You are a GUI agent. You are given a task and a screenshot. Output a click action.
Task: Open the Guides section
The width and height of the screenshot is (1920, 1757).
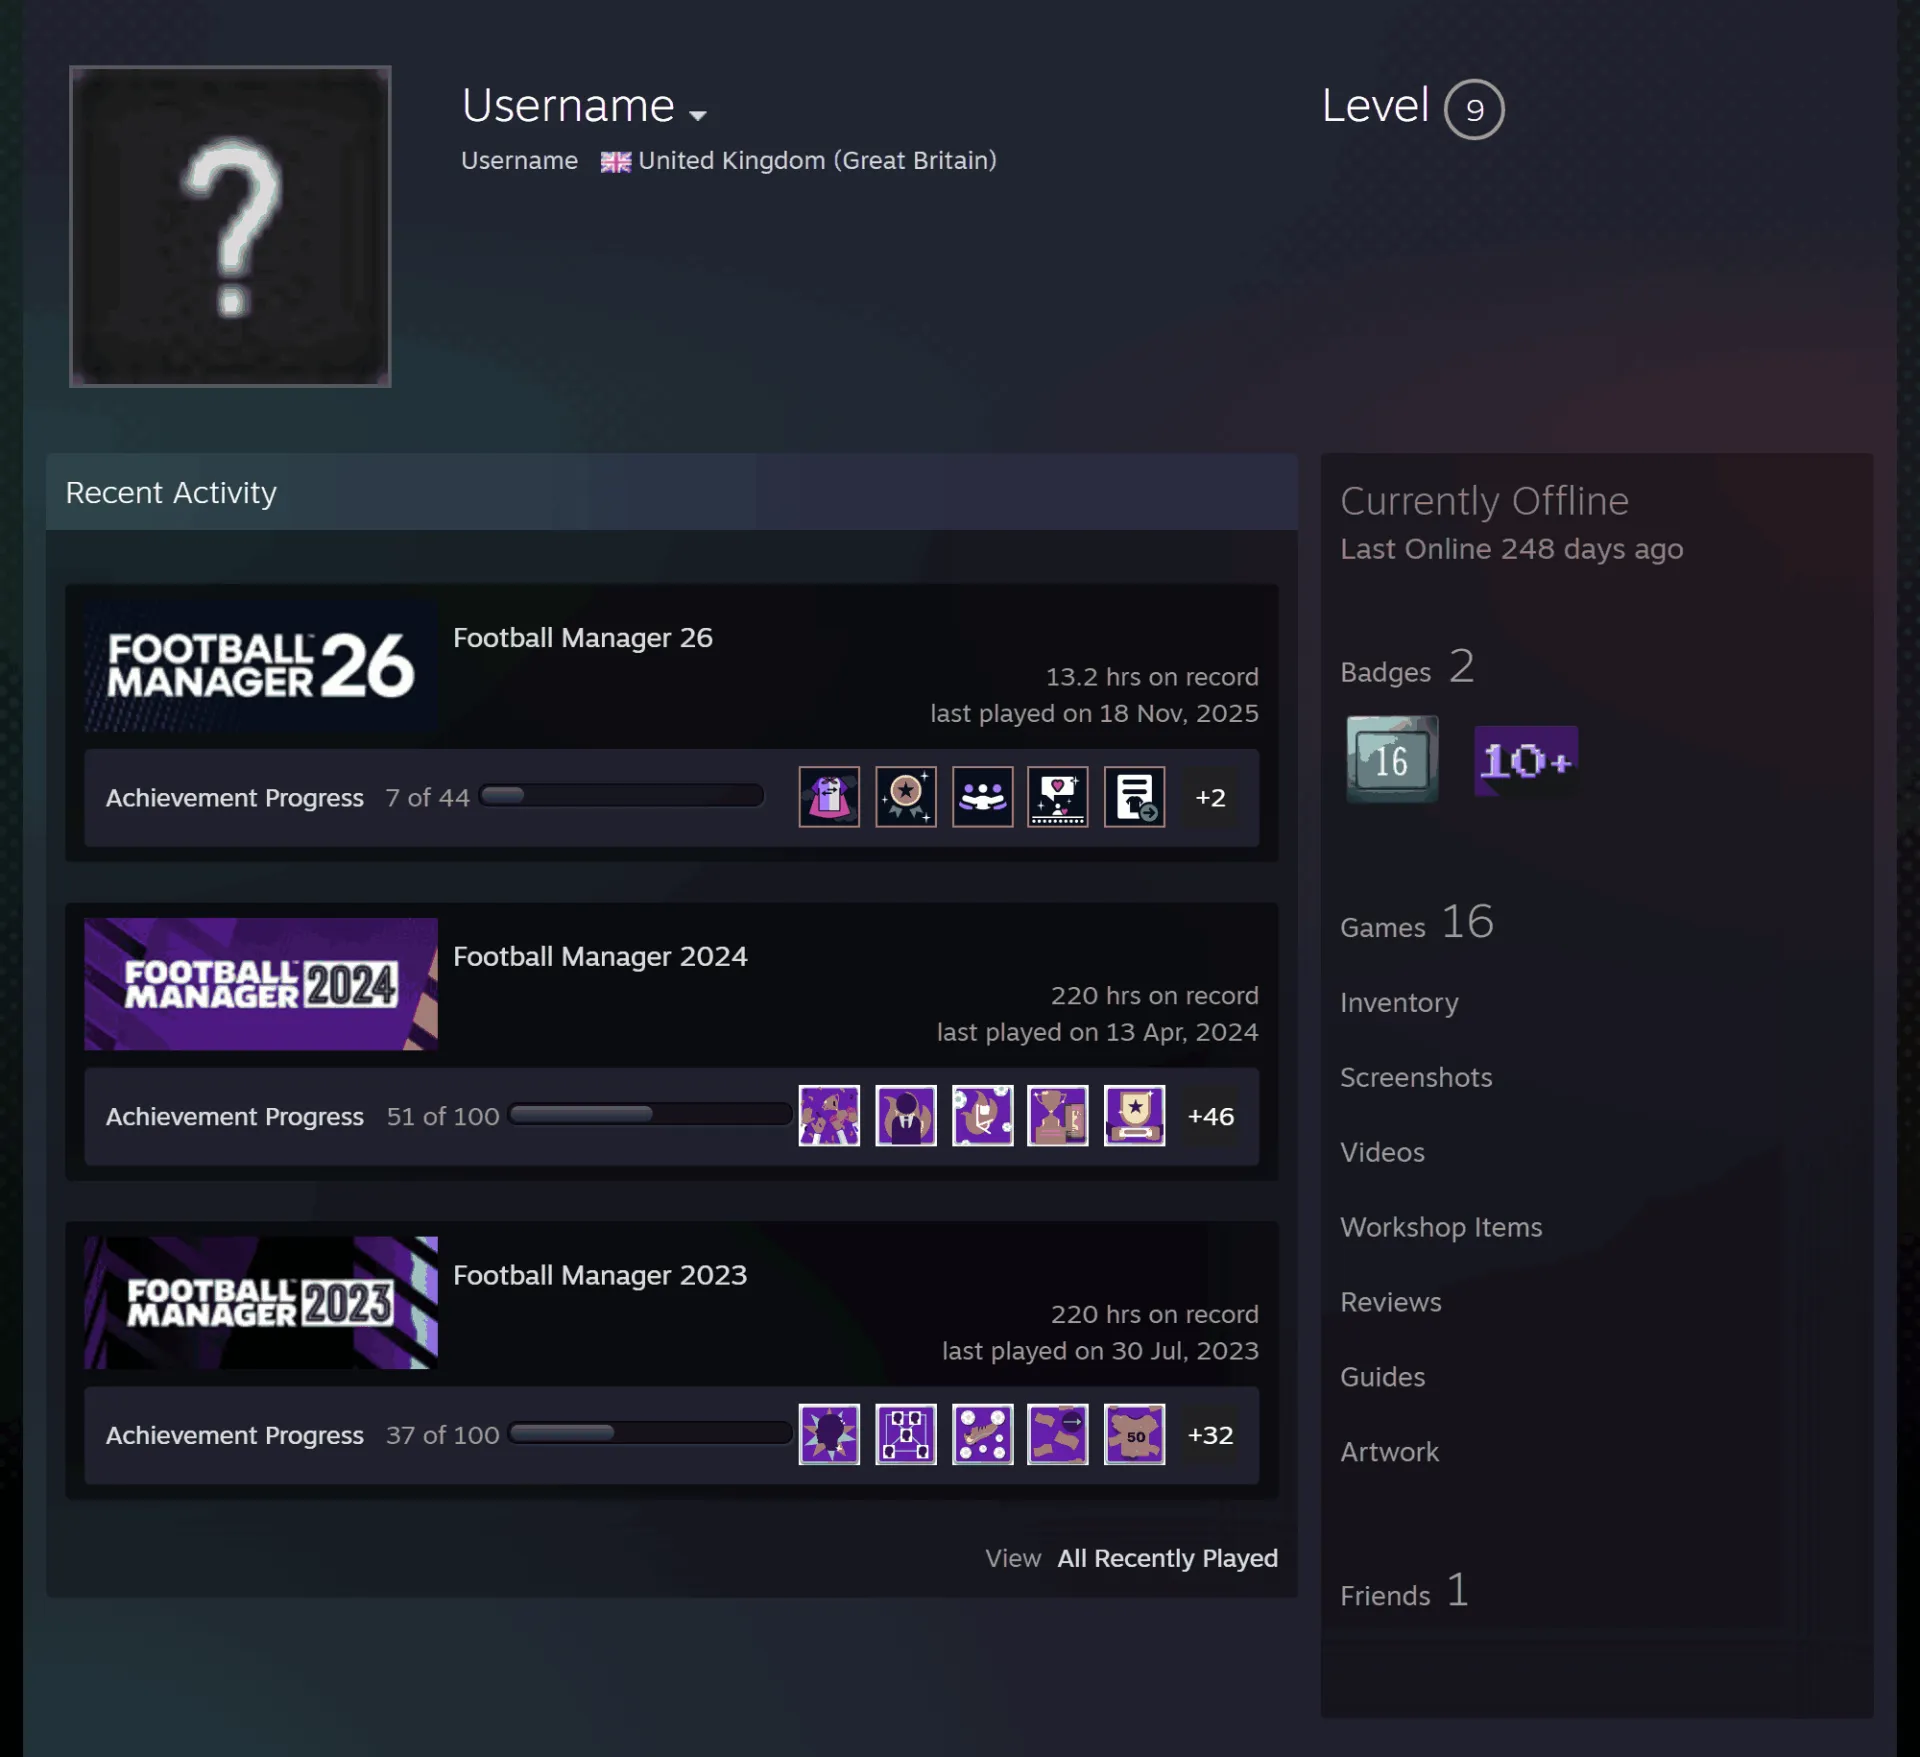click(1382, 1377)
